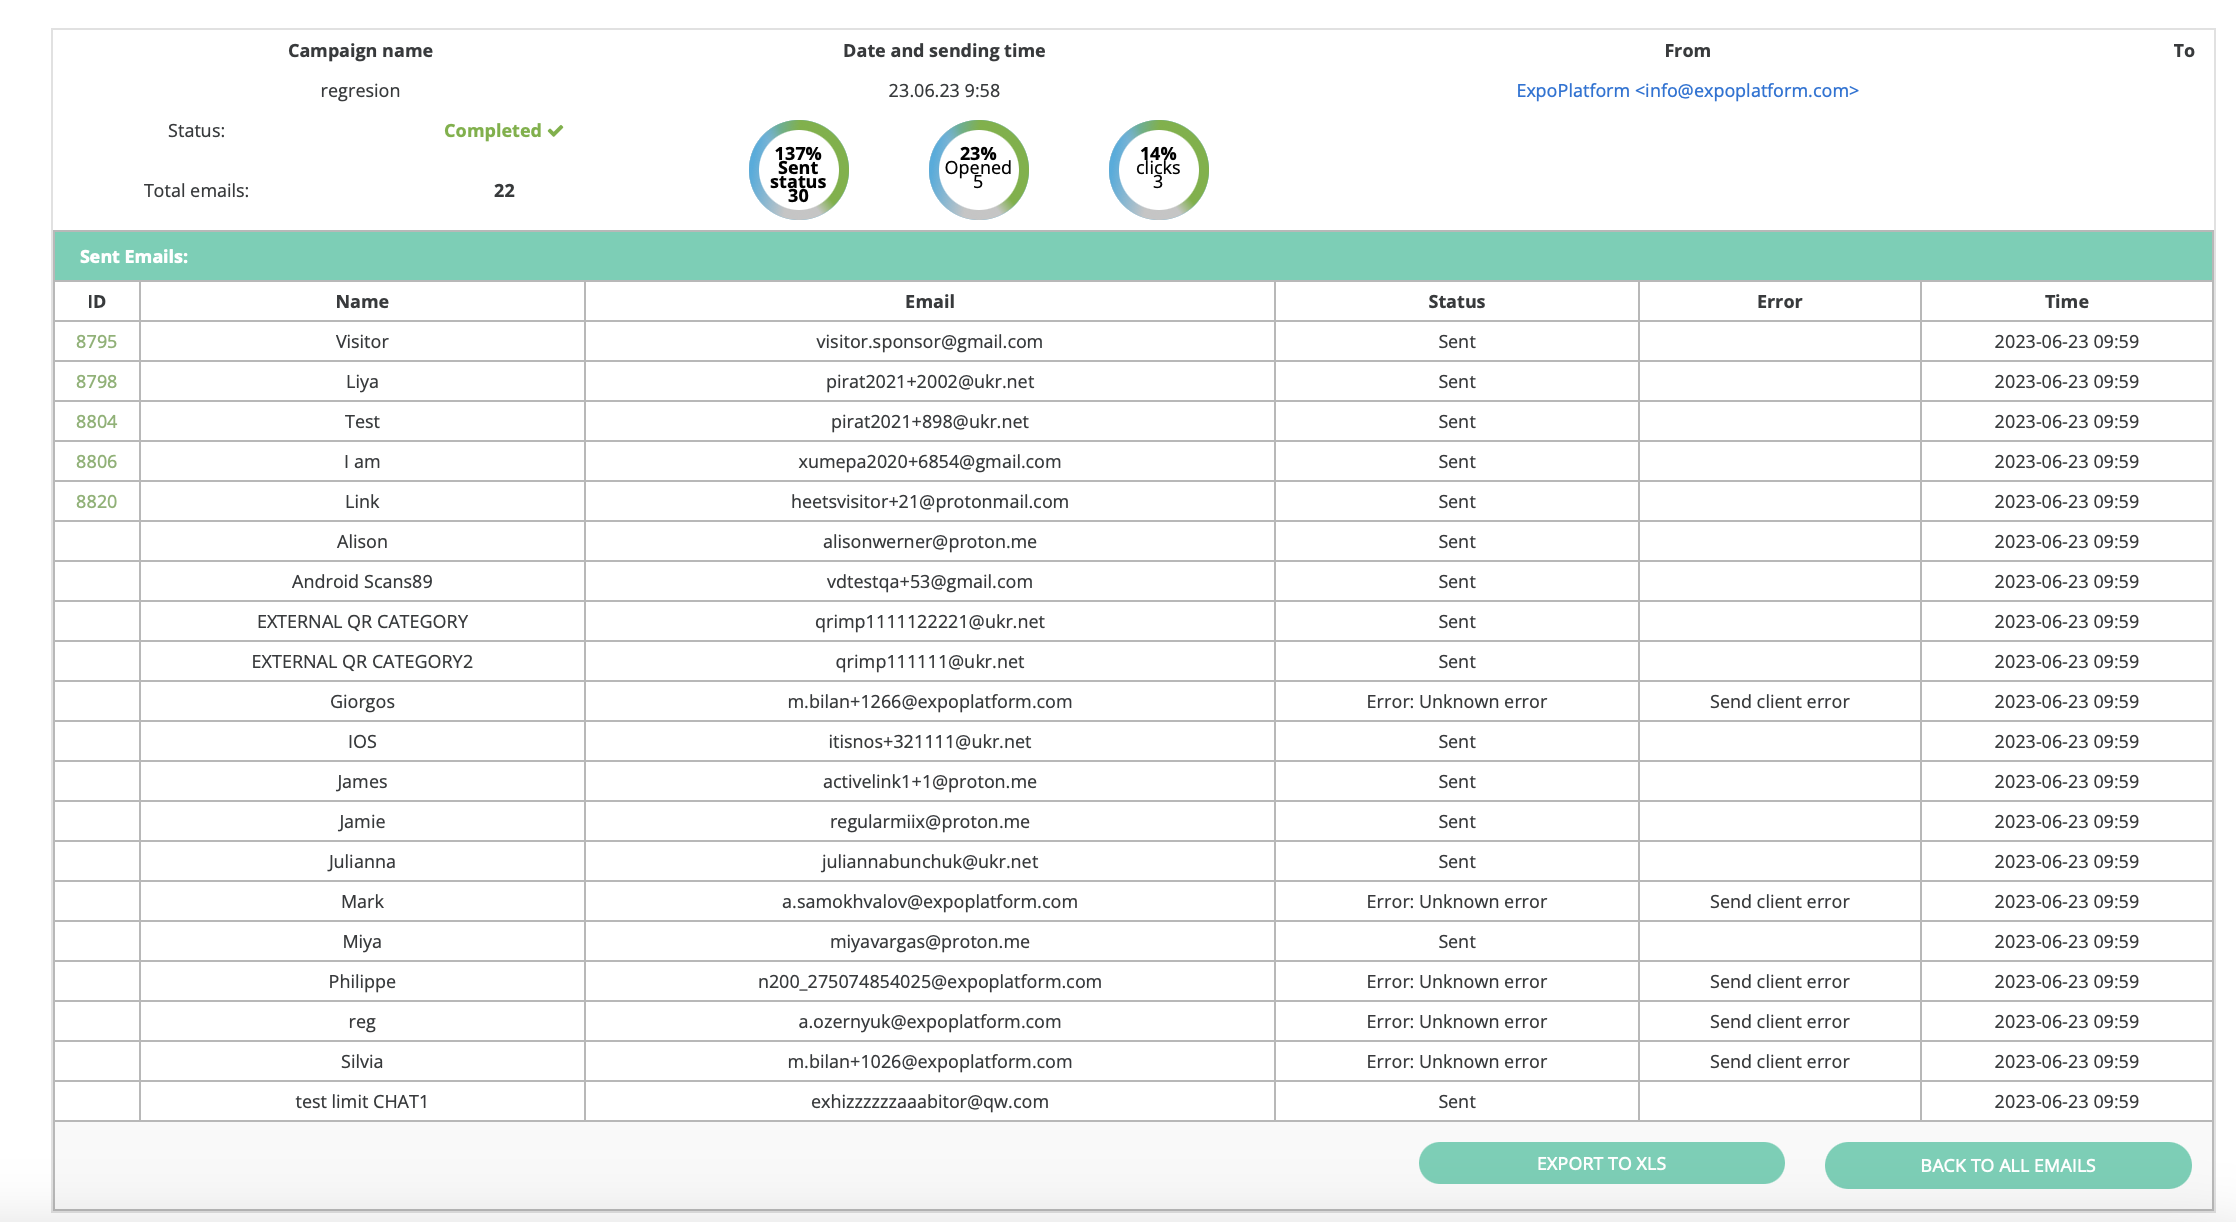Select visitor.sponsor@gmail.com email cell
The image size is (2236, 1222).
[x=929, y=341]
